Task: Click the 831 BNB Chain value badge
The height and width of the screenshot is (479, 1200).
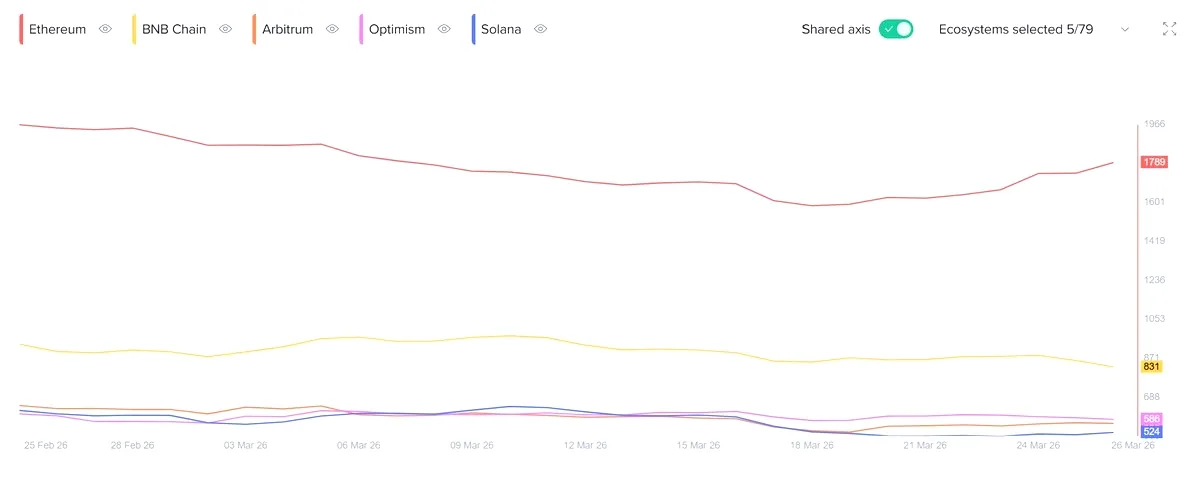Action: click(x=1151, y=367)
